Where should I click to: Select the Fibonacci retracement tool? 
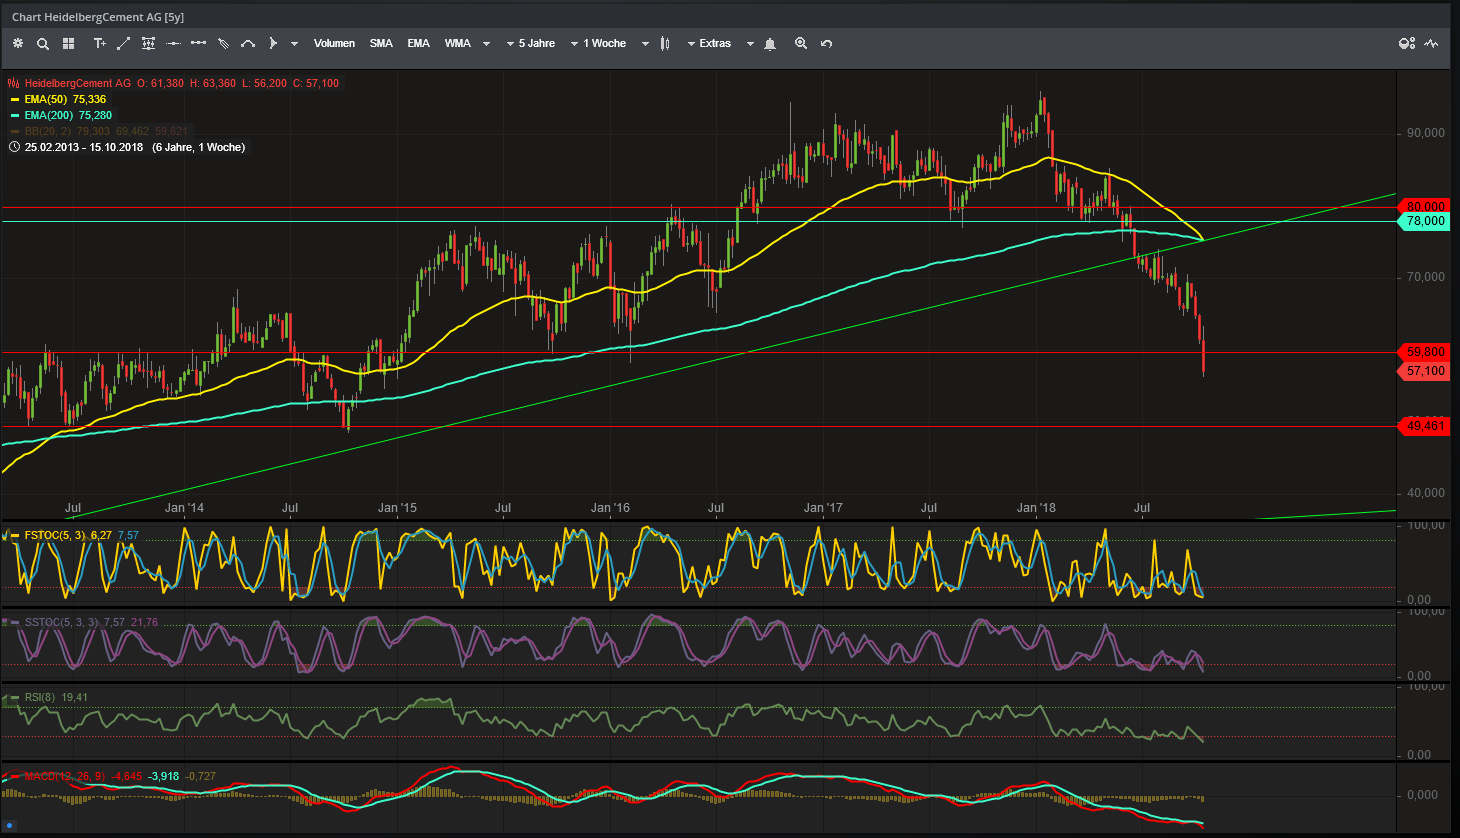click(147, 43)
